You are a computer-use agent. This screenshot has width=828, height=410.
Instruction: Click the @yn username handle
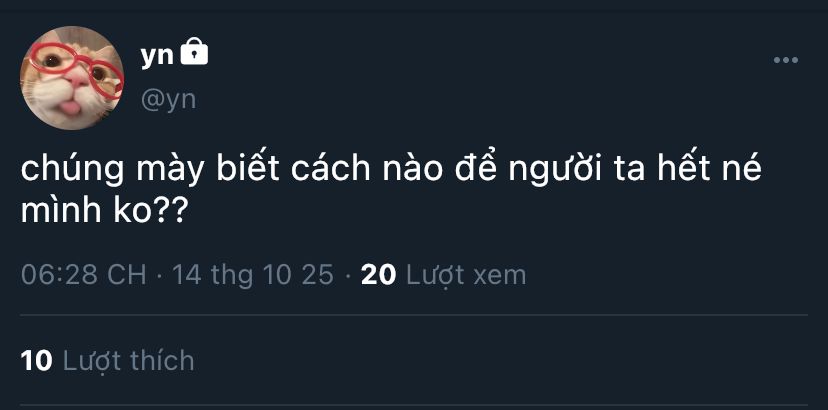click(x=168, y=98)
